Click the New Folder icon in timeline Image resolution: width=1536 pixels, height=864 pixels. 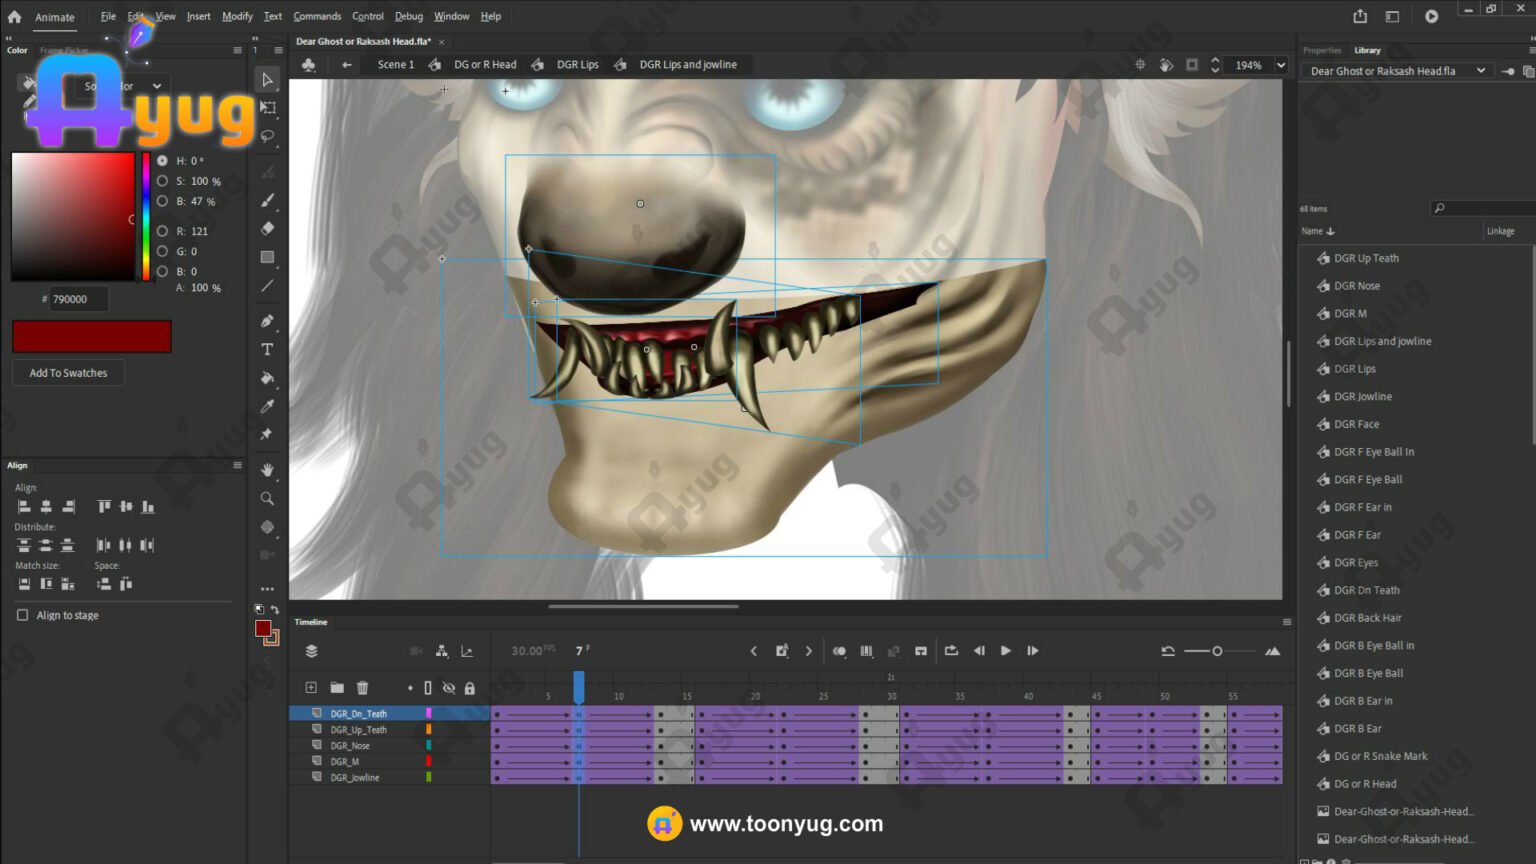337,687
